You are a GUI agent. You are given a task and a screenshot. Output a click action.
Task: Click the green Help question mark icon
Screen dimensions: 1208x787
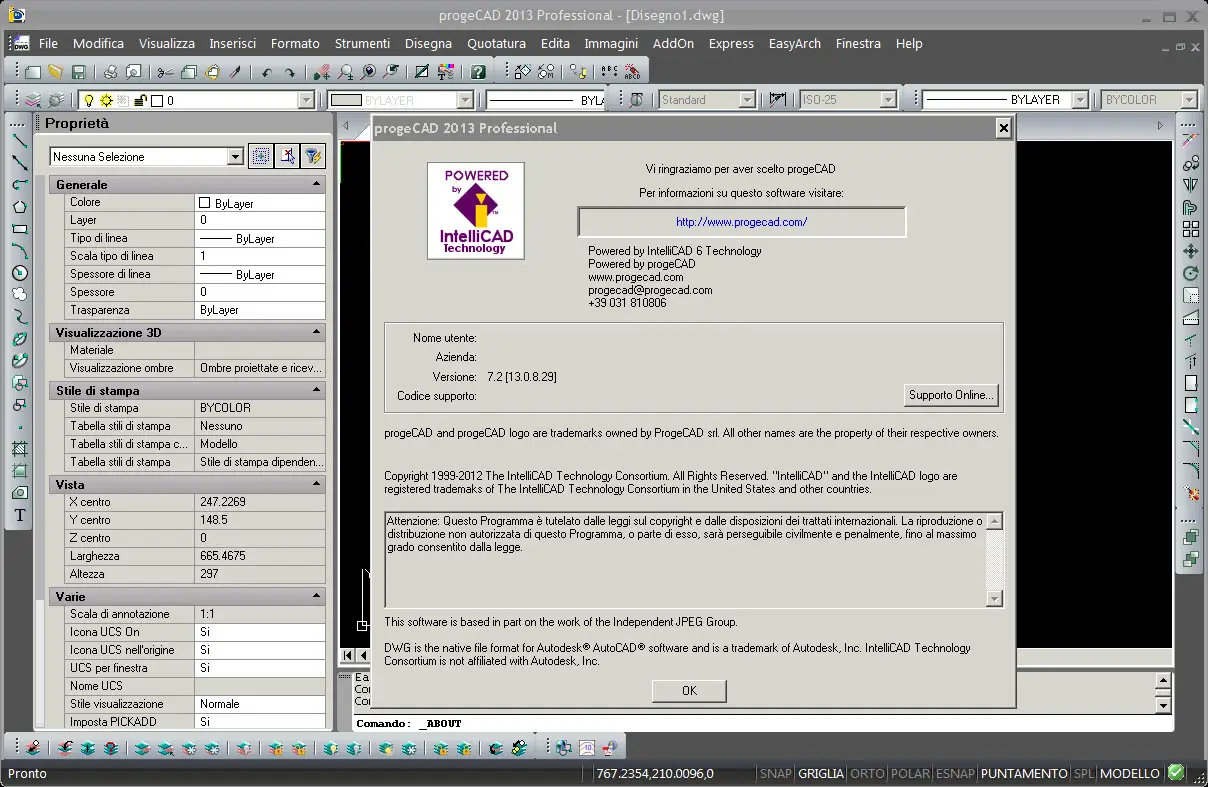(478, 72)
